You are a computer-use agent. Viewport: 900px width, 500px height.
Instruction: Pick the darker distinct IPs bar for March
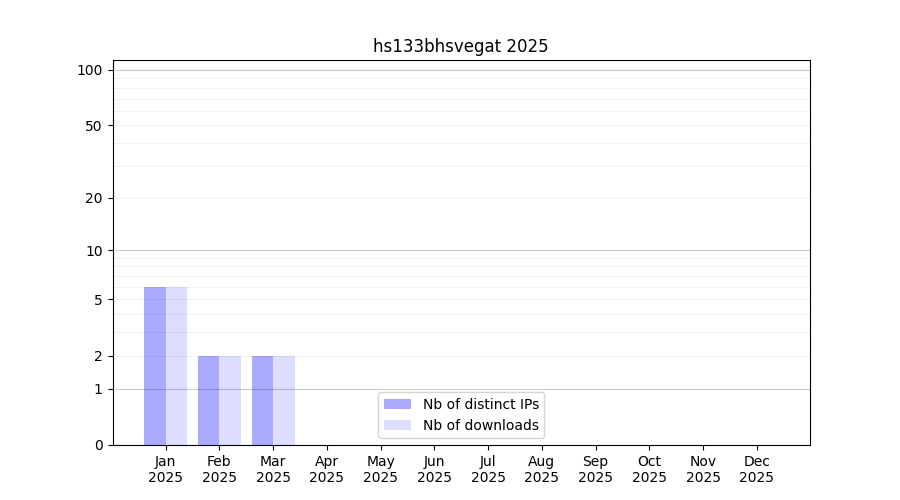click(262, 400)
